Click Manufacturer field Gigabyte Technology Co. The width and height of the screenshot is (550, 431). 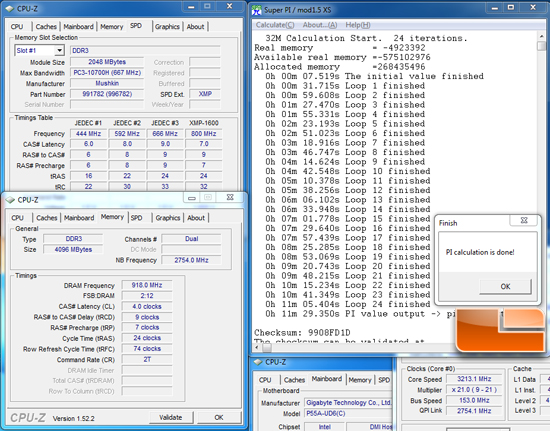coord(348,403)
